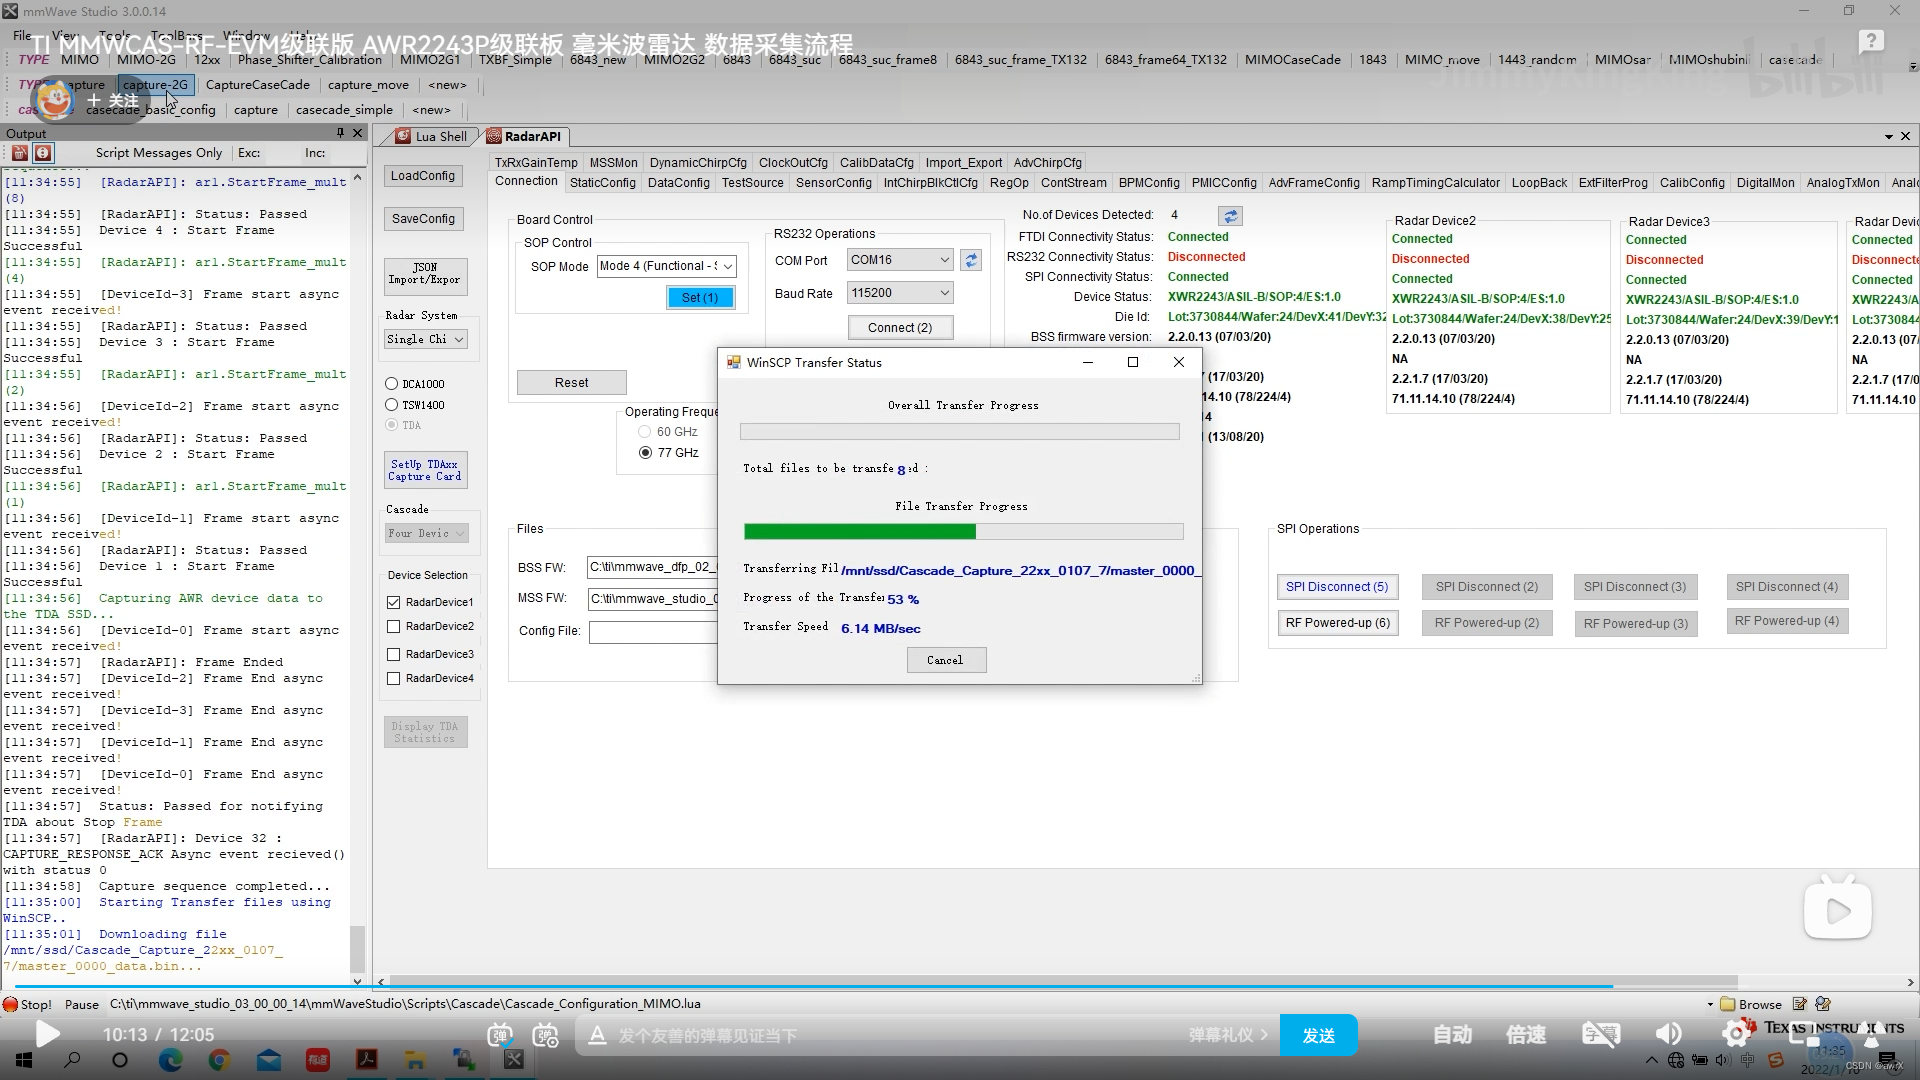This screenshot has height=1080, width=1920.
Task: Click the auto-scroll icon in Output toolbar
Action: pyautogui.click(x=42, y=153)
